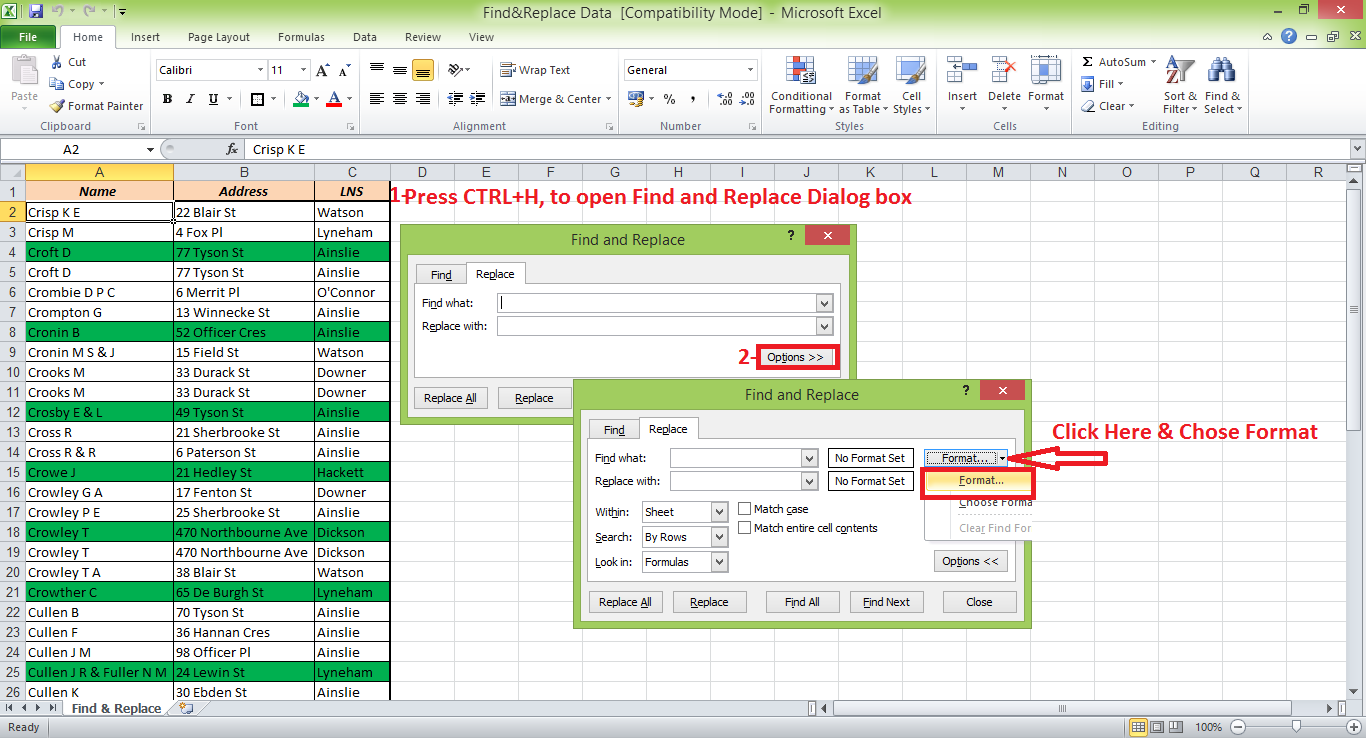Click the Insert cells icon

point(962,71)
